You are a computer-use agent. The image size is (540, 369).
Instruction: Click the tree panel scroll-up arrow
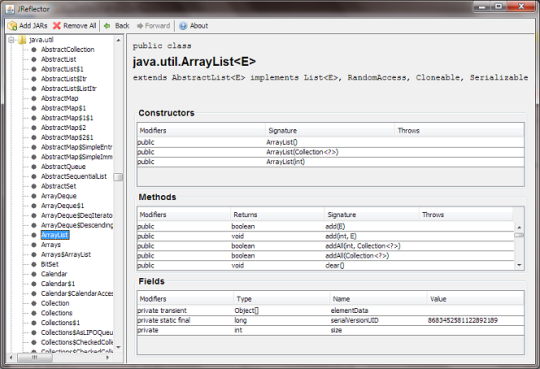point(118,40)
